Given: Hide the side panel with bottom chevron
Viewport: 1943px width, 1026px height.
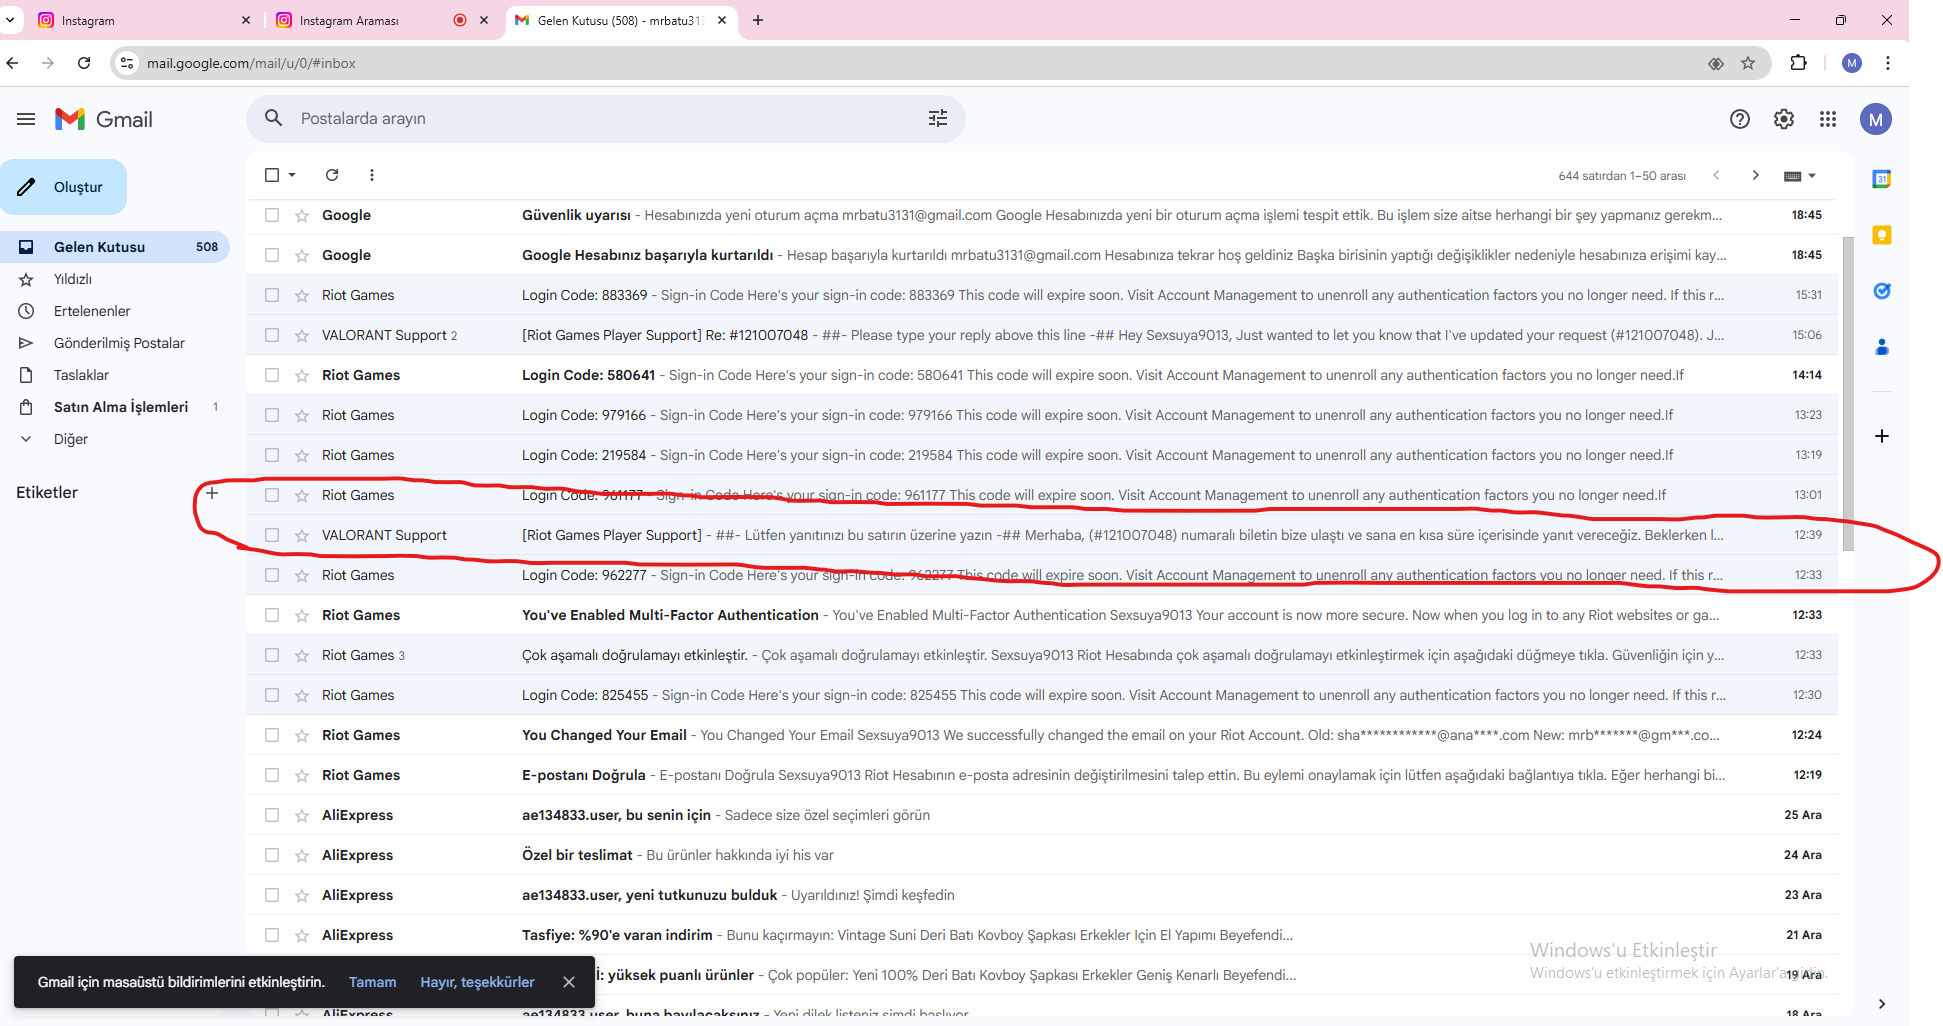Looking at the screenshot, I should point(1882,1004).
